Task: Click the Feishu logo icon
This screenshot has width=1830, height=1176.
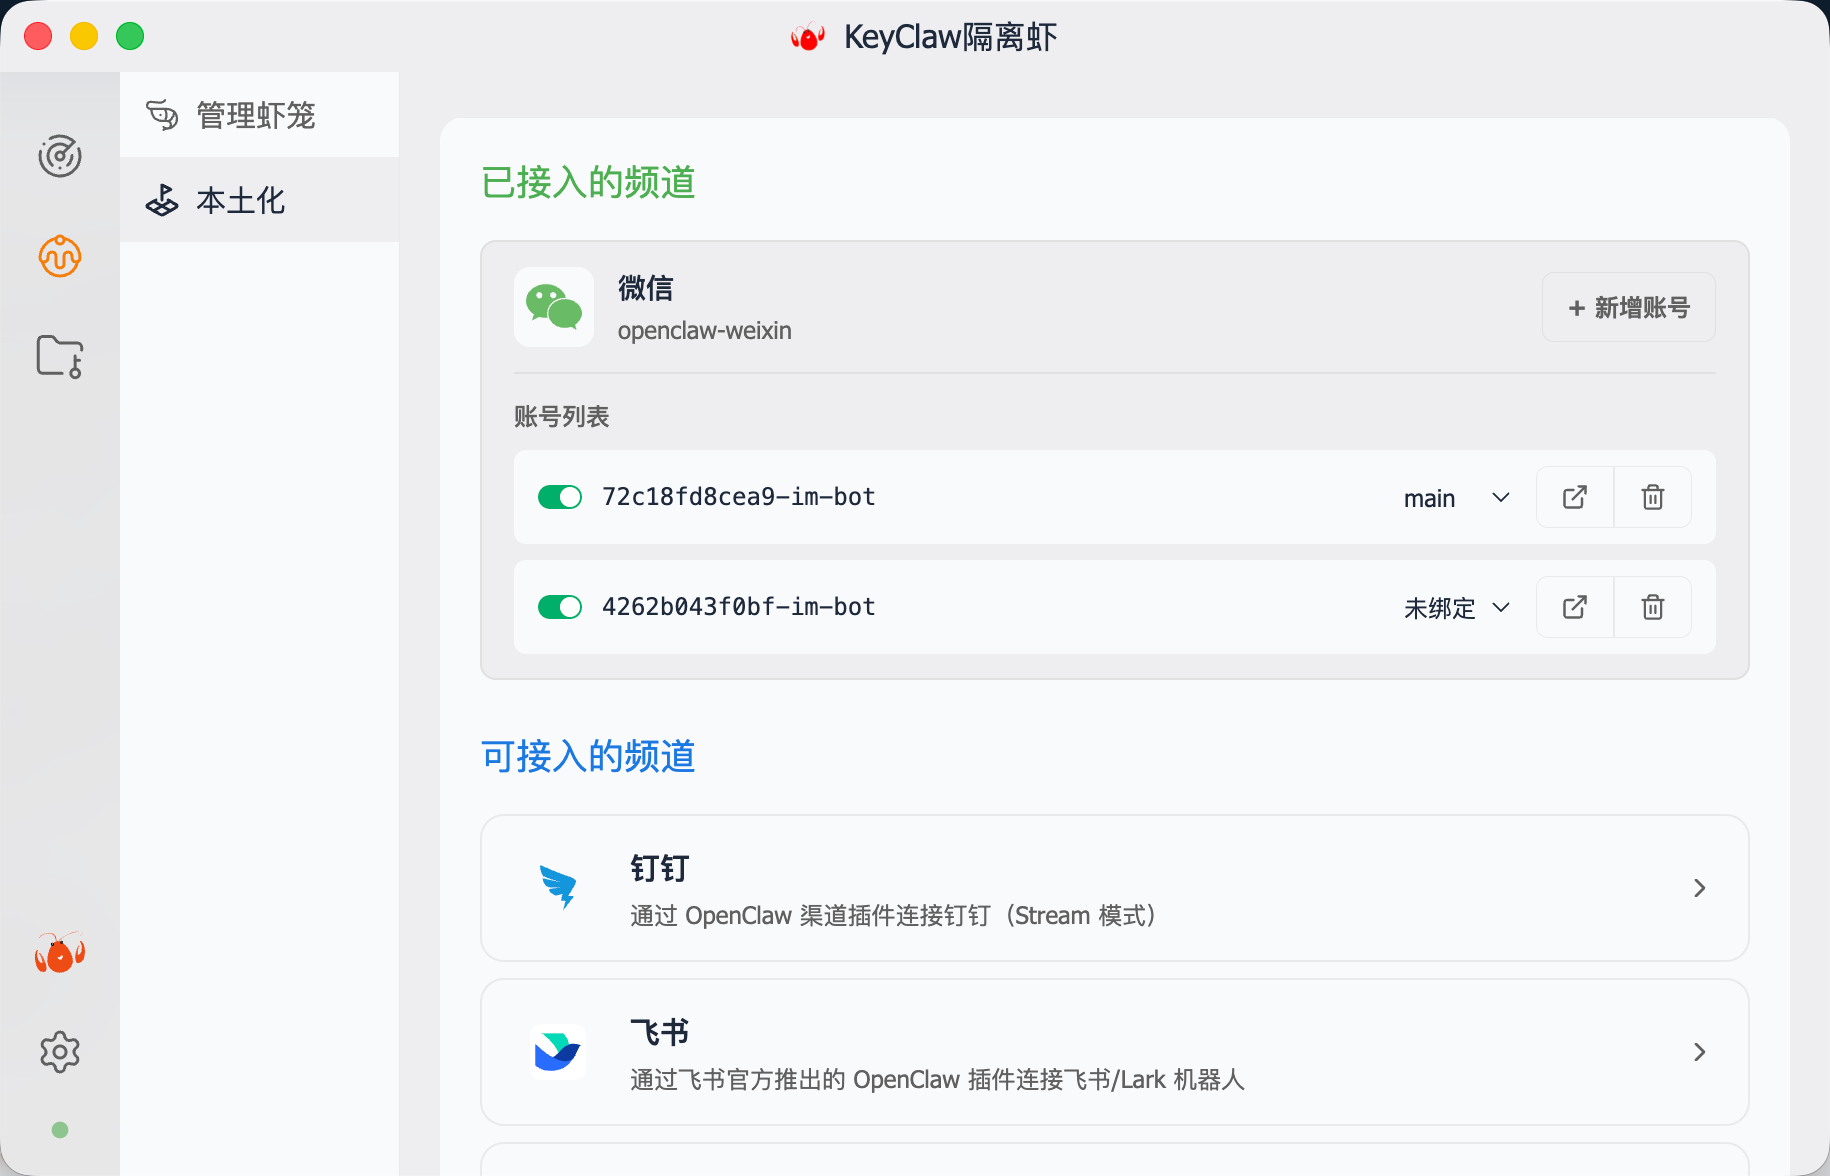Action: point(558,1051)
